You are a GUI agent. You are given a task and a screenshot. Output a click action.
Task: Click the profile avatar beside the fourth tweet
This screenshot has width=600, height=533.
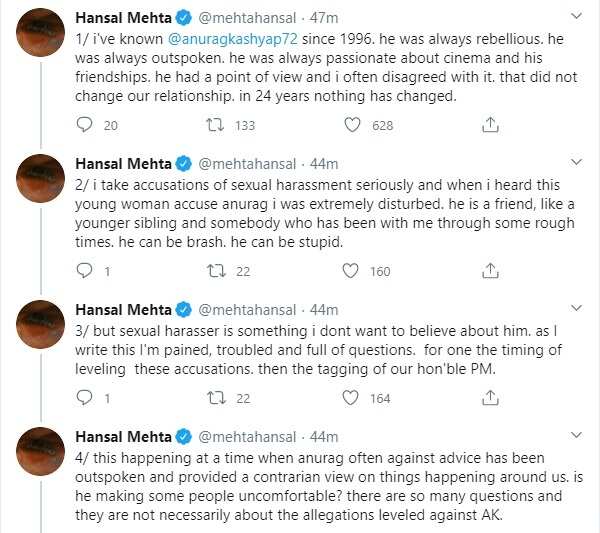[42, 451]
